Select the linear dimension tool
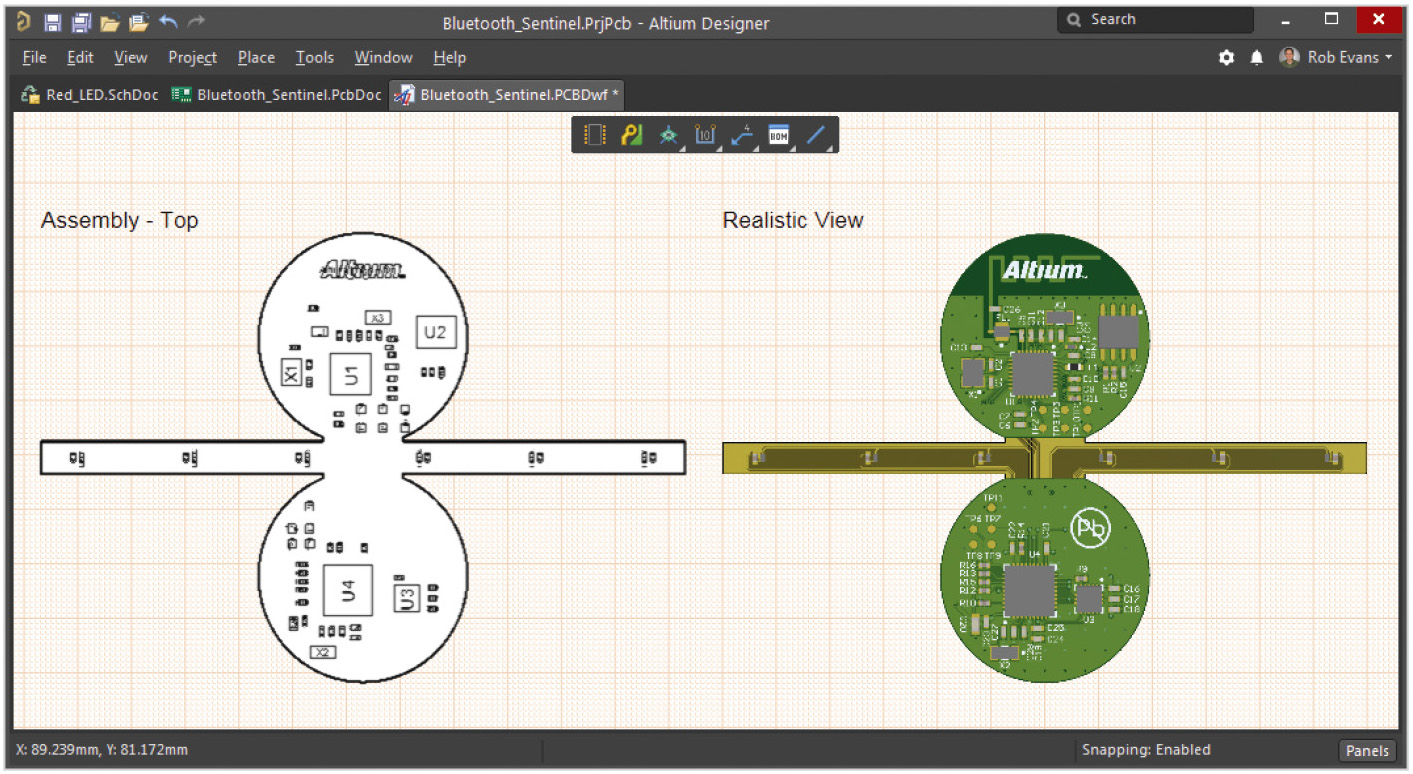 (x=705, y=135)
